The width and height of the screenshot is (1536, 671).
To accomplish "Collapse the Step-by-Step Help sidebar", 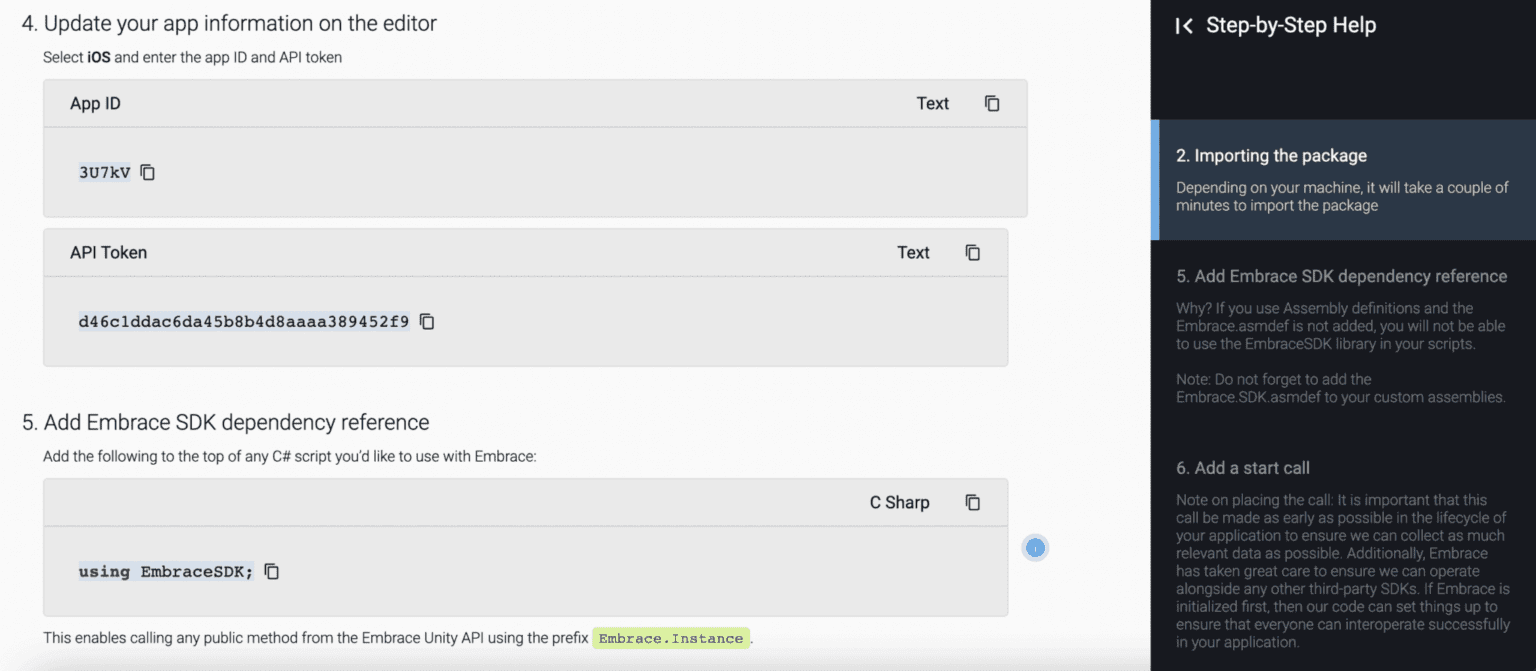I will click(1183, 25).
